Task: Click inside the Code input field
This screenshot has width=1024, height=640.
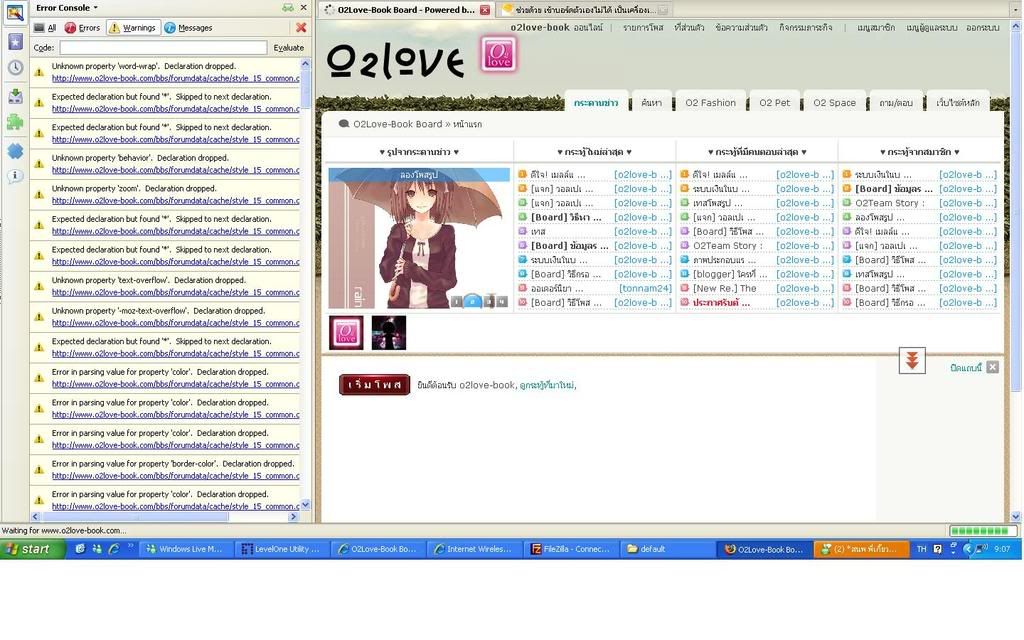Action: (163, 48)
